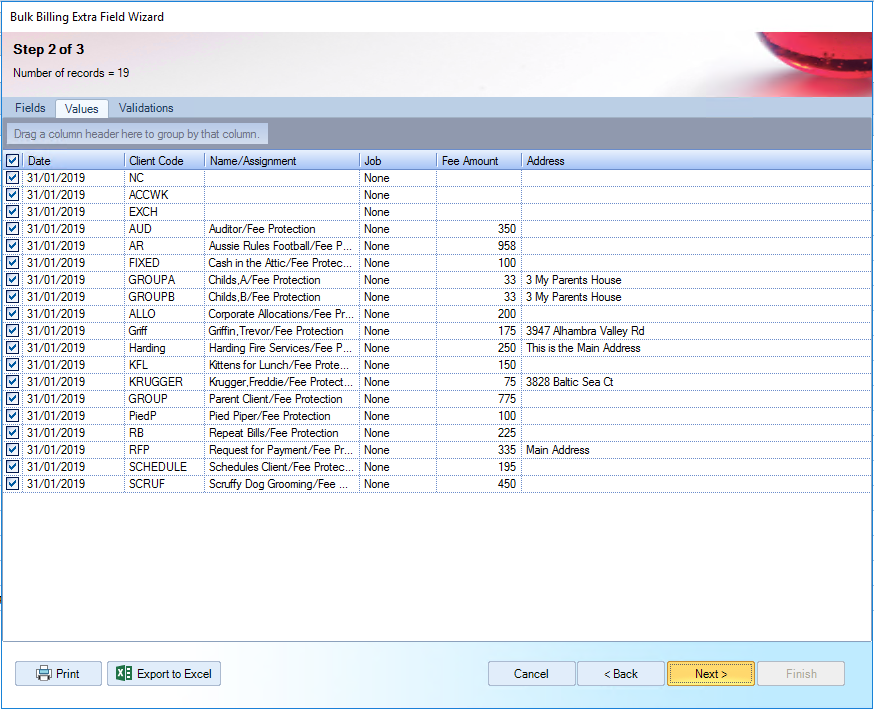This screenshot has height=710, width=874.
Task: Click the Excel icon on the Export button
Action: (x=124, y=673)
